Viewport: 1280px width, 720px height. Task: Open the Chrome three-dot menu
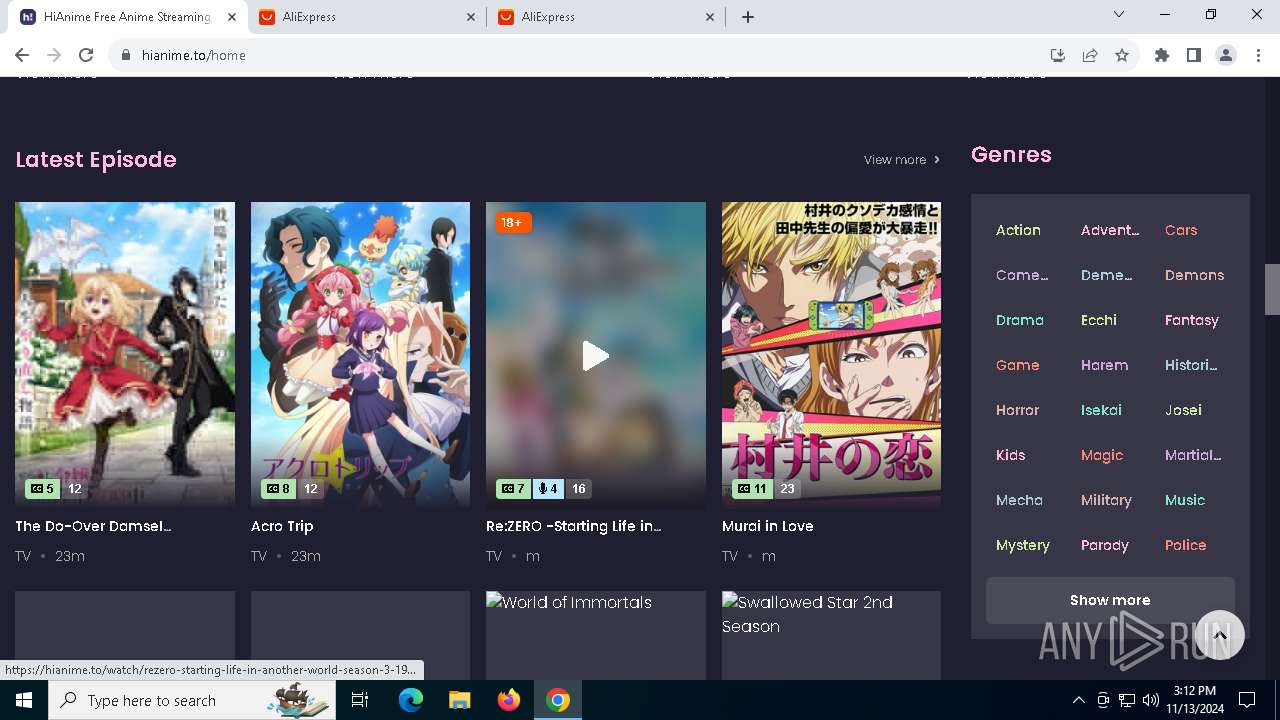click(x=1258, y=55)
